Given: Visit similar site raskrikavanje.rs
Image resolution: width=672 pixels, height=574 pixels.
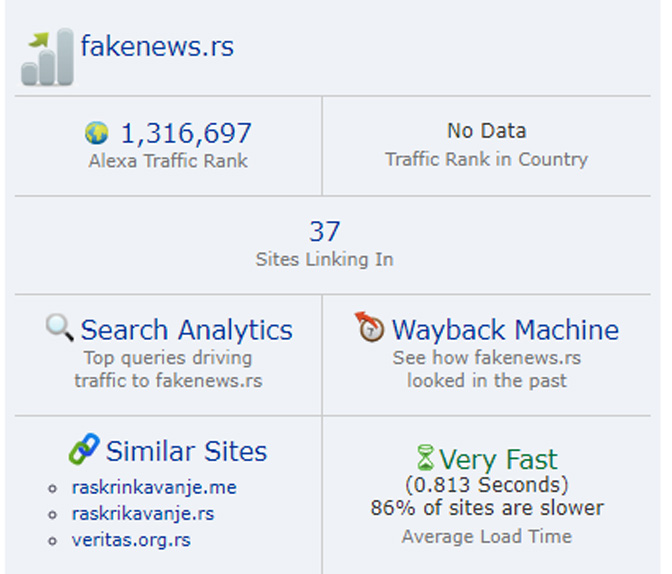Looking at the screenshot, I should 143,514.
